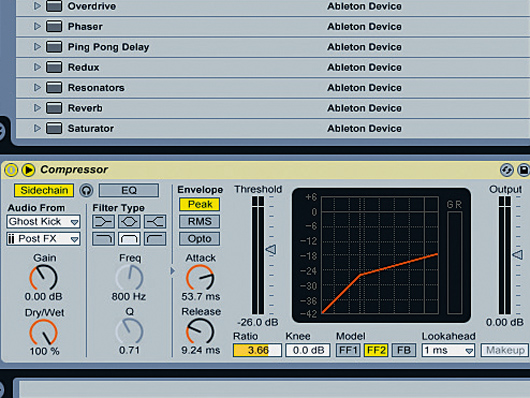Select the FB compressor model
This screenshot has height=398, width=530.
[x=404, y=350]
